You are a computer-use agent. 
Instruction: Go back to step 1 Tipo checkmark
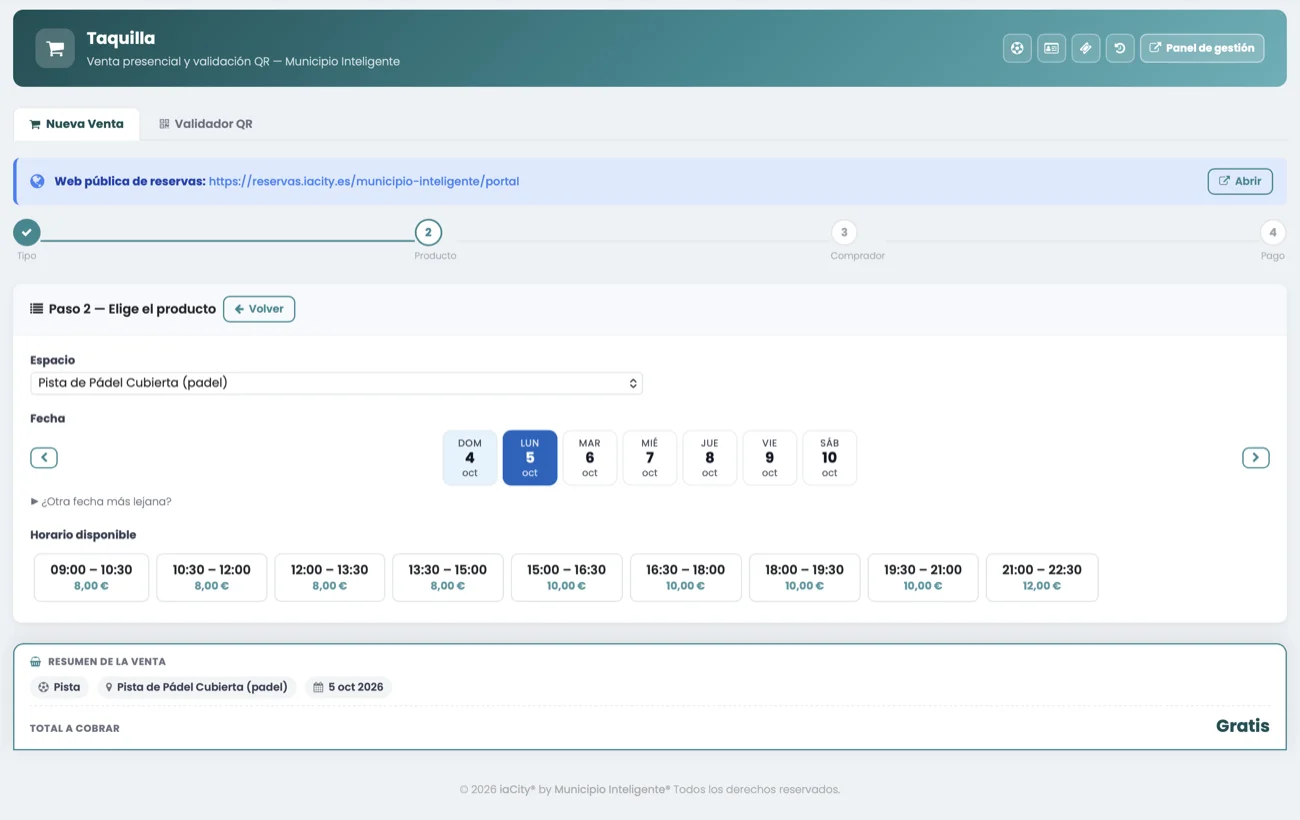(27, 232)
